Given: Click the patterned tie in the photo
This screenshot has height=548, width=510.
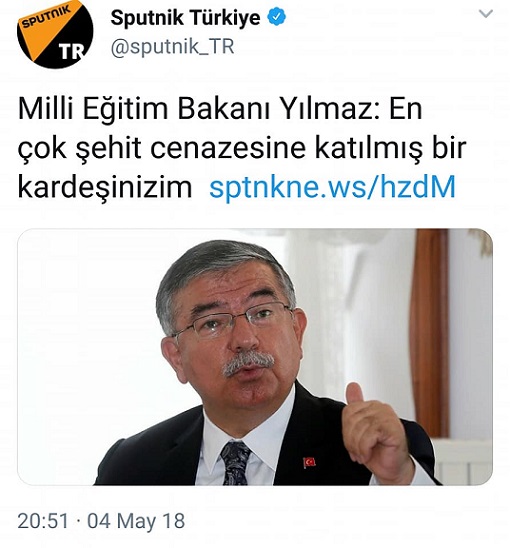Looking at the screenshot, I should 235,463.
